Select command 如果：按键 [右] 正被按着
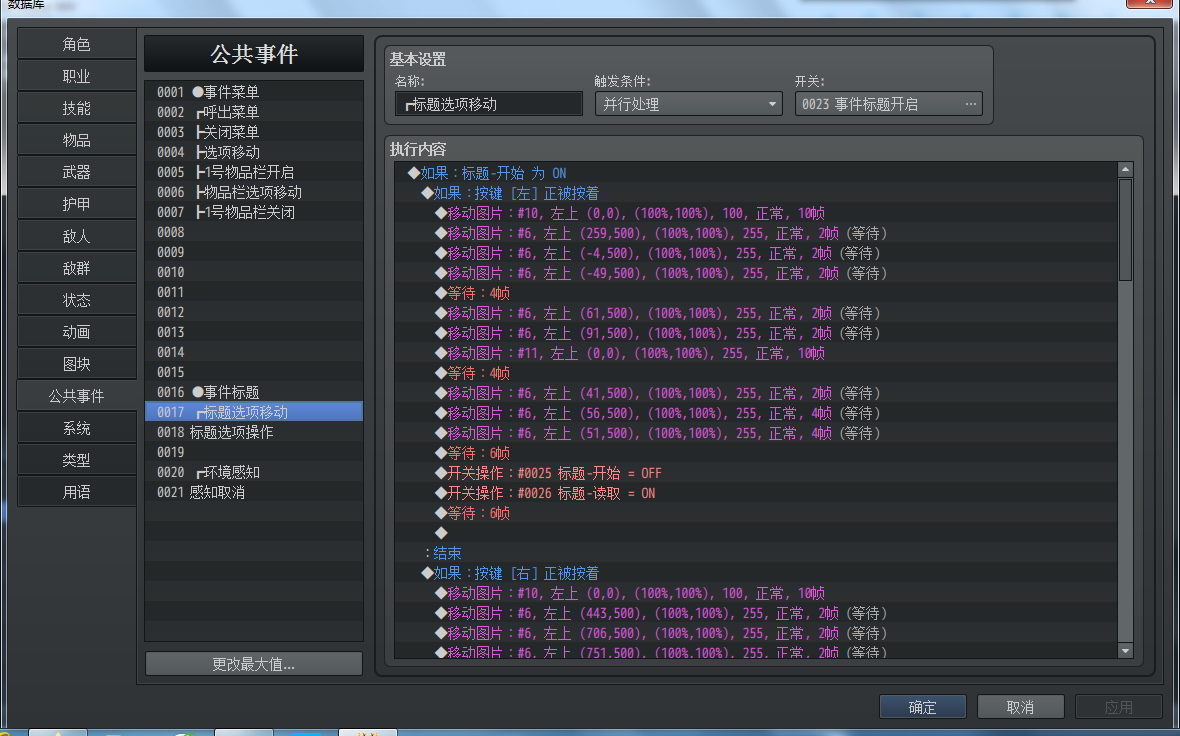 756,573
